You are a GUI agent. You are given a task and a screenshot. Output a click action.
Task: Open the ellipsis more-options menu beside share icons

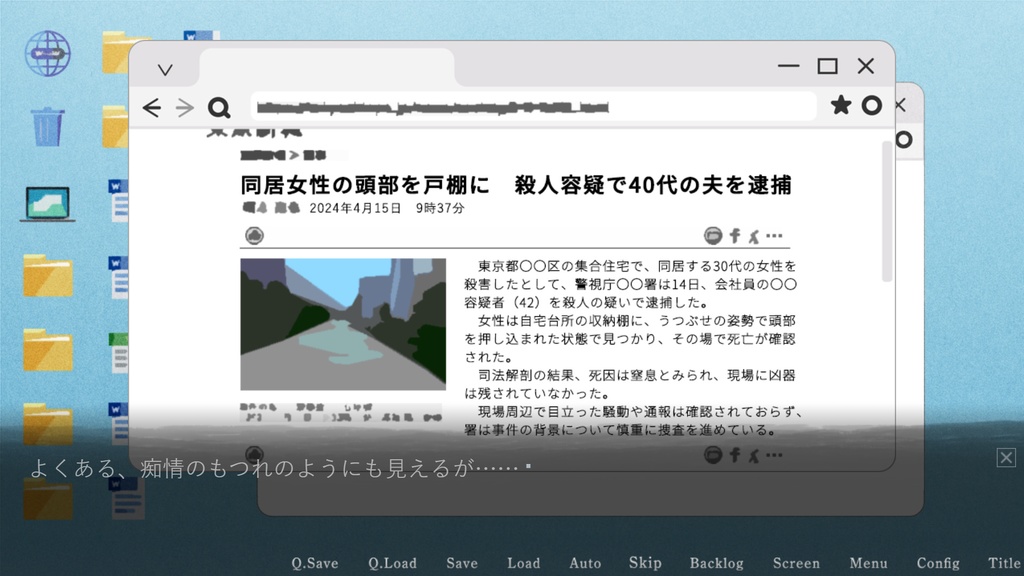click(x=773, y=235)
